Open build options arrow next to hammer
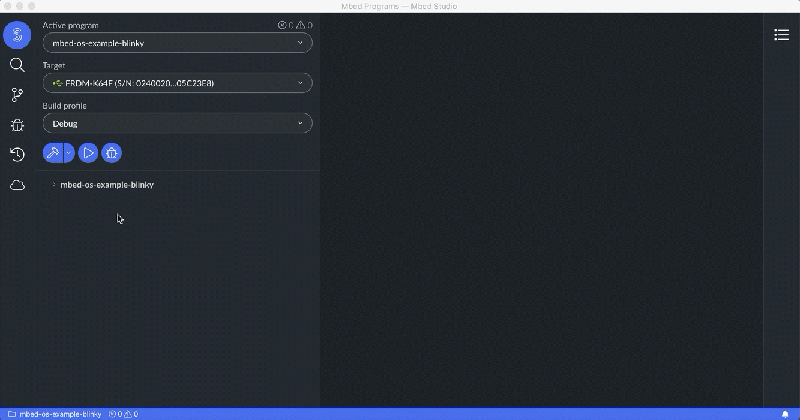This screenshot has width=800, height=420. (69, 153)
